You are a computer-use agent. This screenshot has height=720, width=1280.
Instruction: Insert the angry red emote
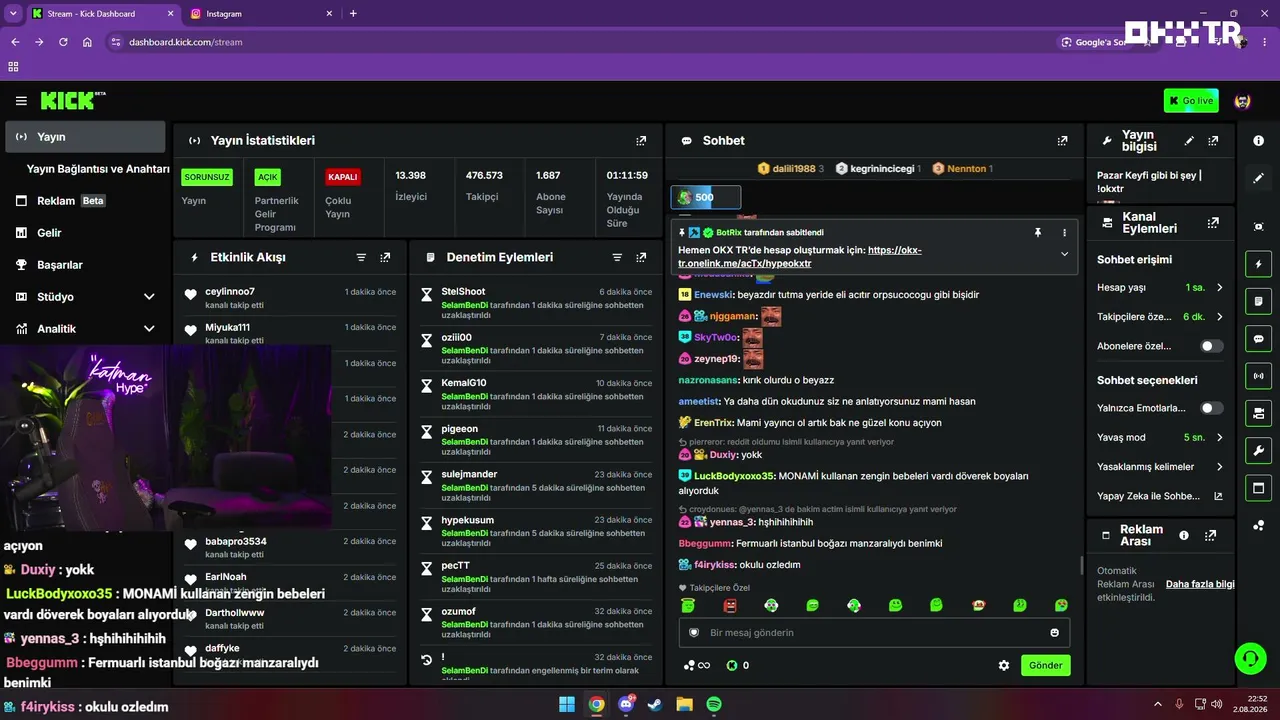(x=730, y=605)
